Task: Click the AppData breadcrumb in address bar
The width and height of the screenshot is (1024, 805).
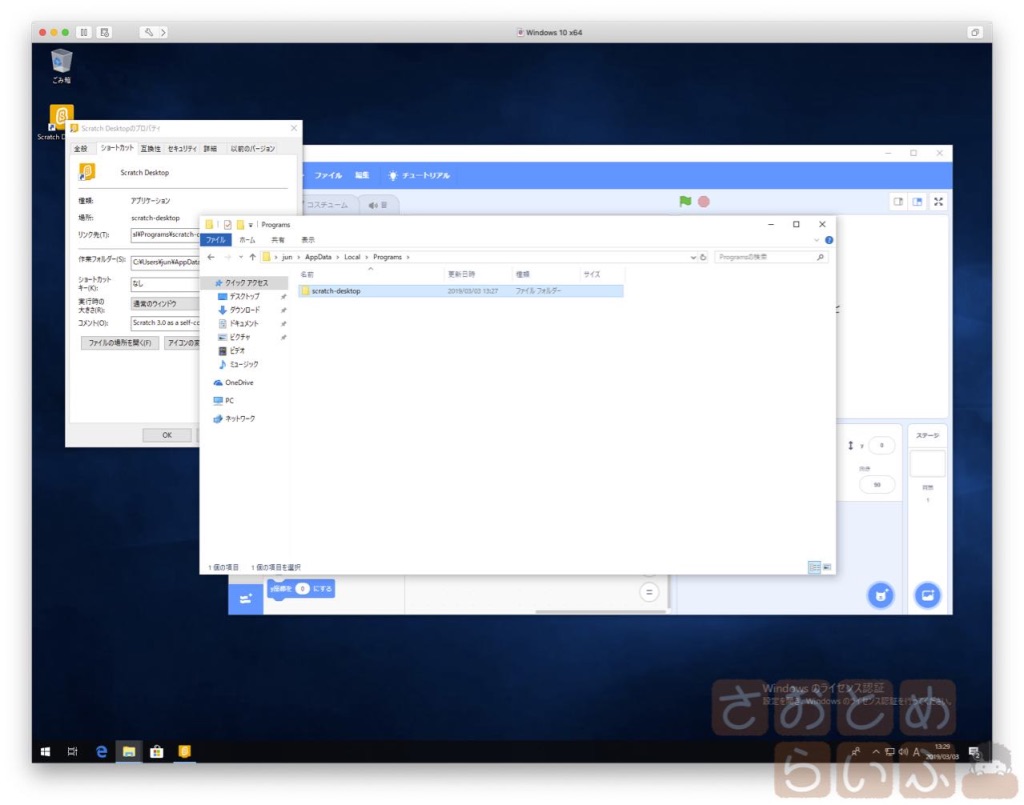Action: (318, 257)
